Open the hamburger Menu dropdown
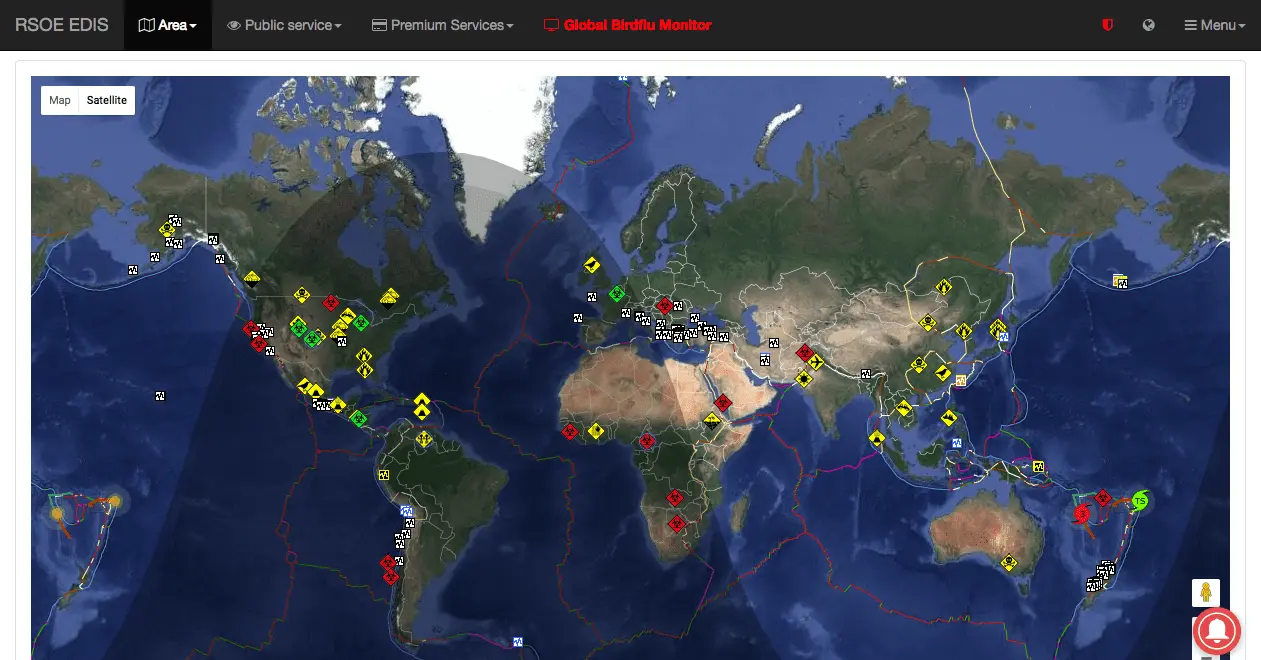The image size is (1261, 660). click(x=1214, y=25)
